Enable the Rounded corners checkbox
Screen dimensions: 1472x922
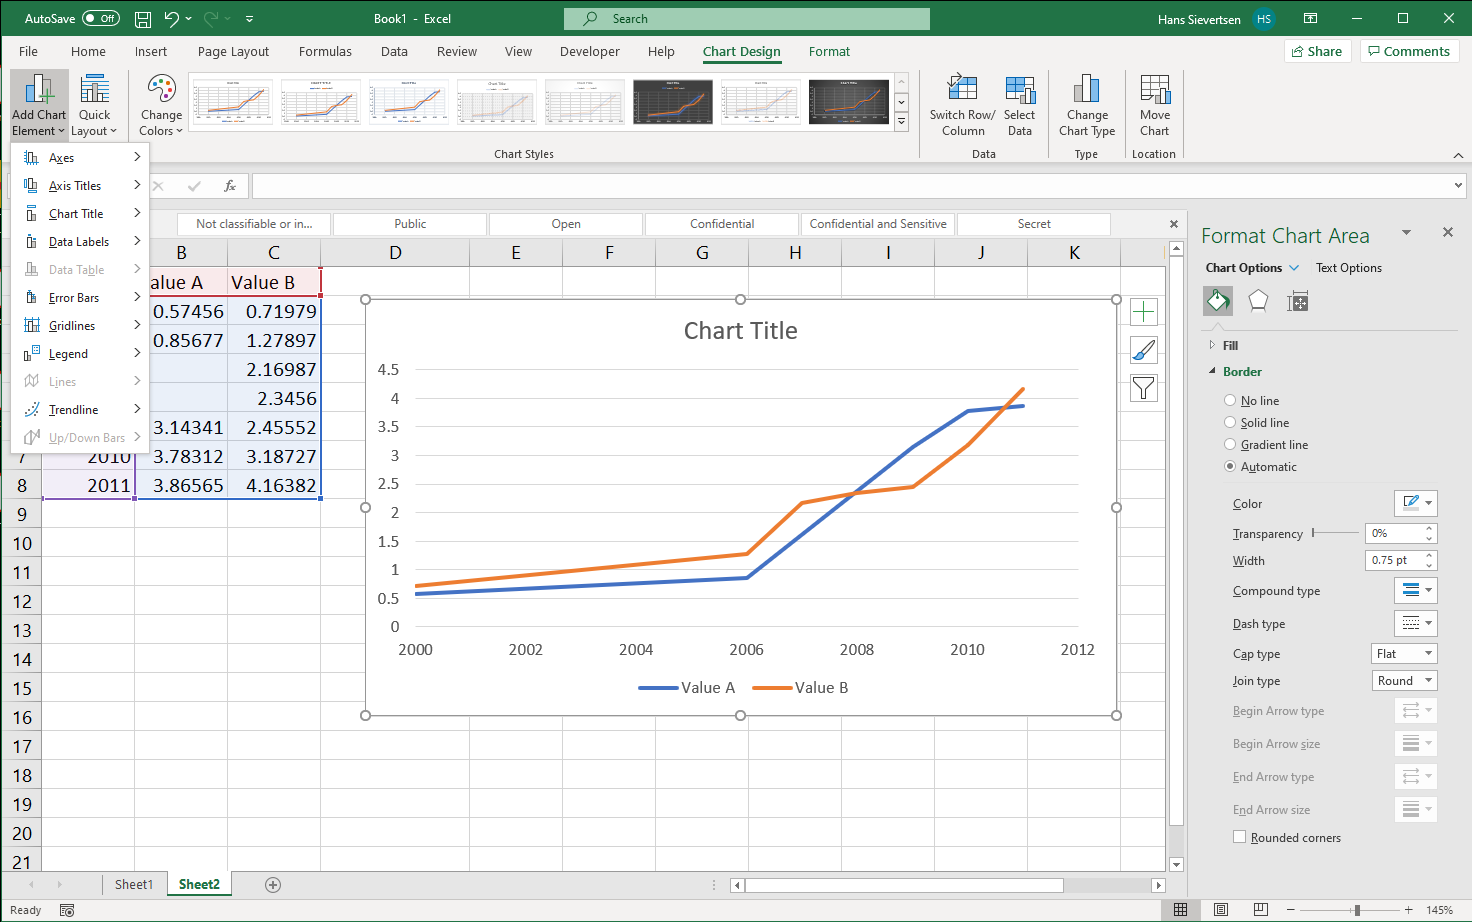pyautogui.click(x=1240, y=837)
